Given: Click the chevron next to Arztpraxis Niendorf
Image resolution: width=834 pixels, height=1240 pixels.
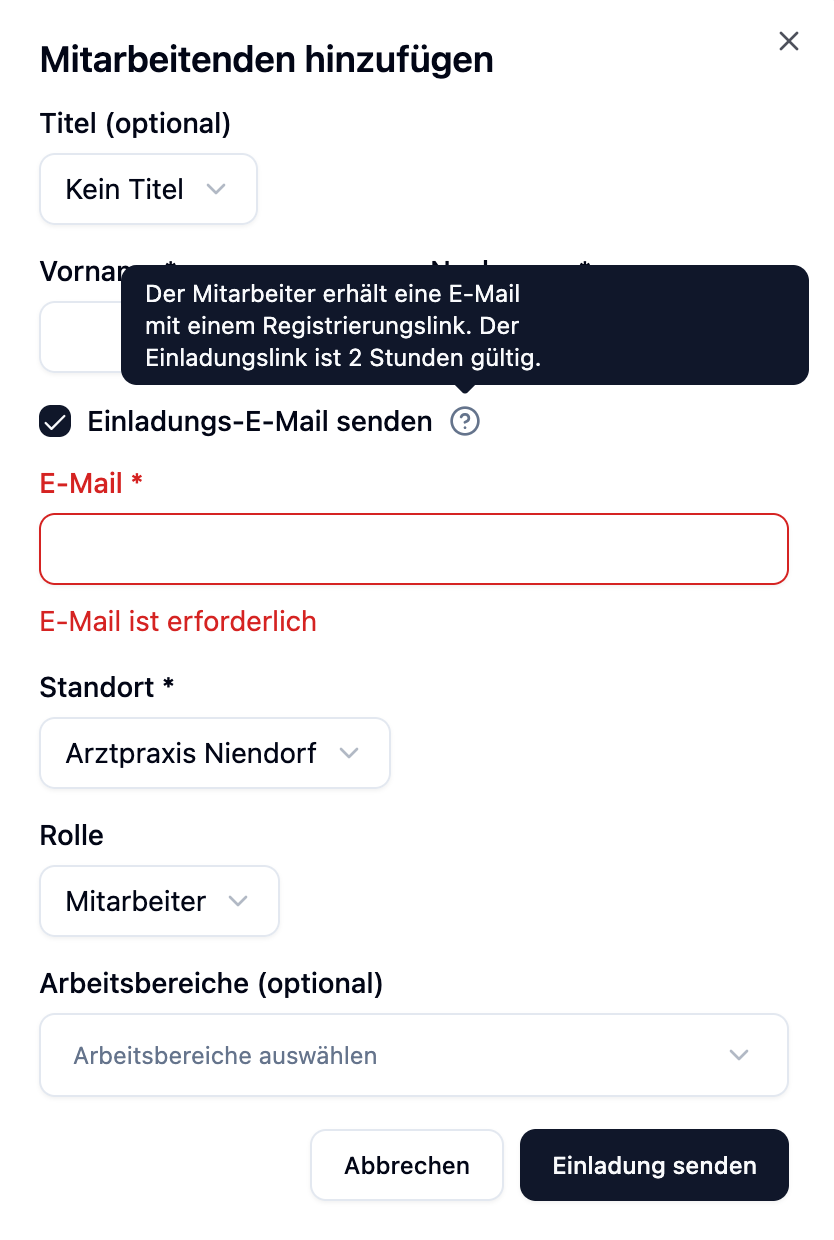Looking at the screenshot, I should pyautogui.click(x=348, y=753).
